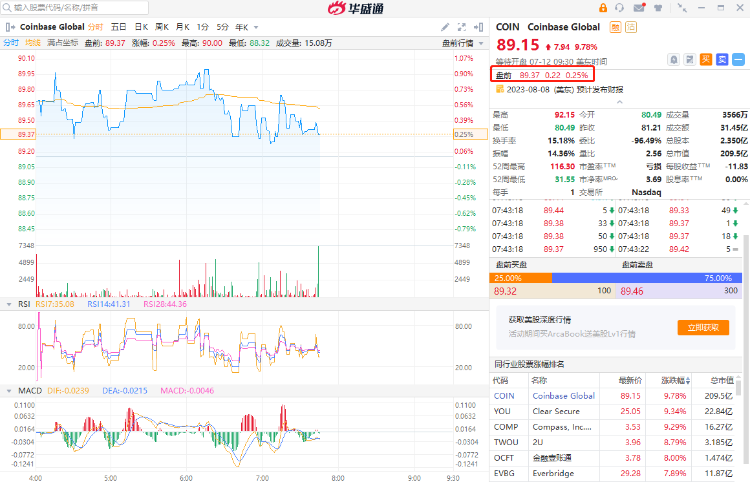Toggle 高点坐标 high-point coordinates

pyautogui.click(x=63, y=43)
